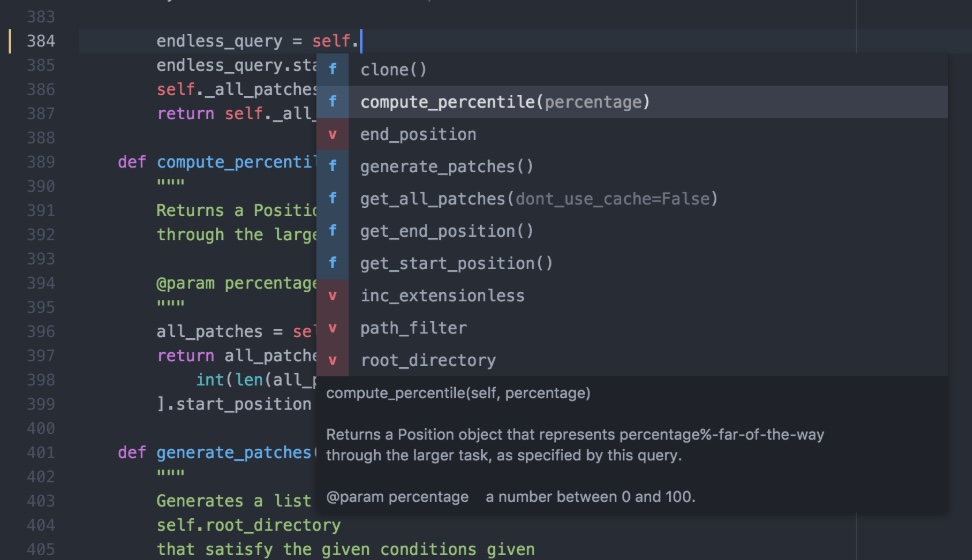
Task: Click the function icon next to get_all_patches
Action: 332,199
